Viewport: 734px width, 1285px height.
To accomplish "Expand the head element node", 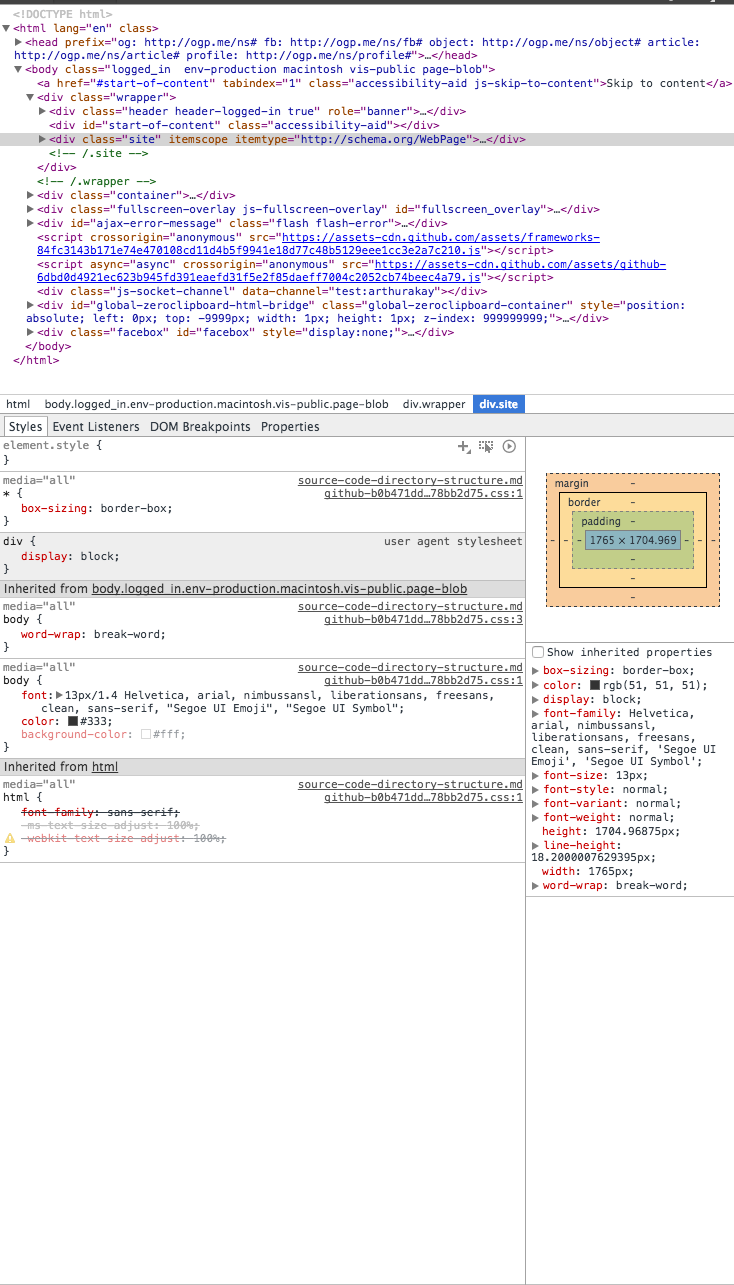I will point(19,42).
